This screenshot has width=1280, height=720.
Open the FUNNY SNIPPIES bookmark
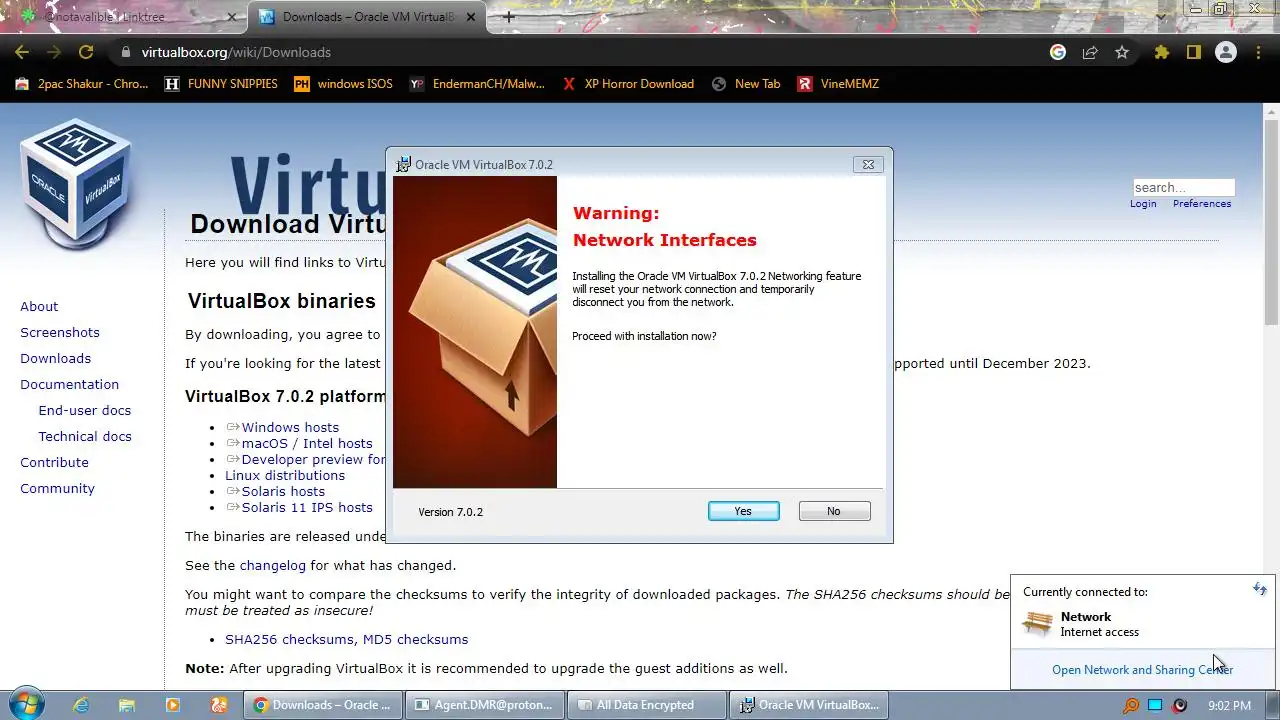tap(221, 84)
